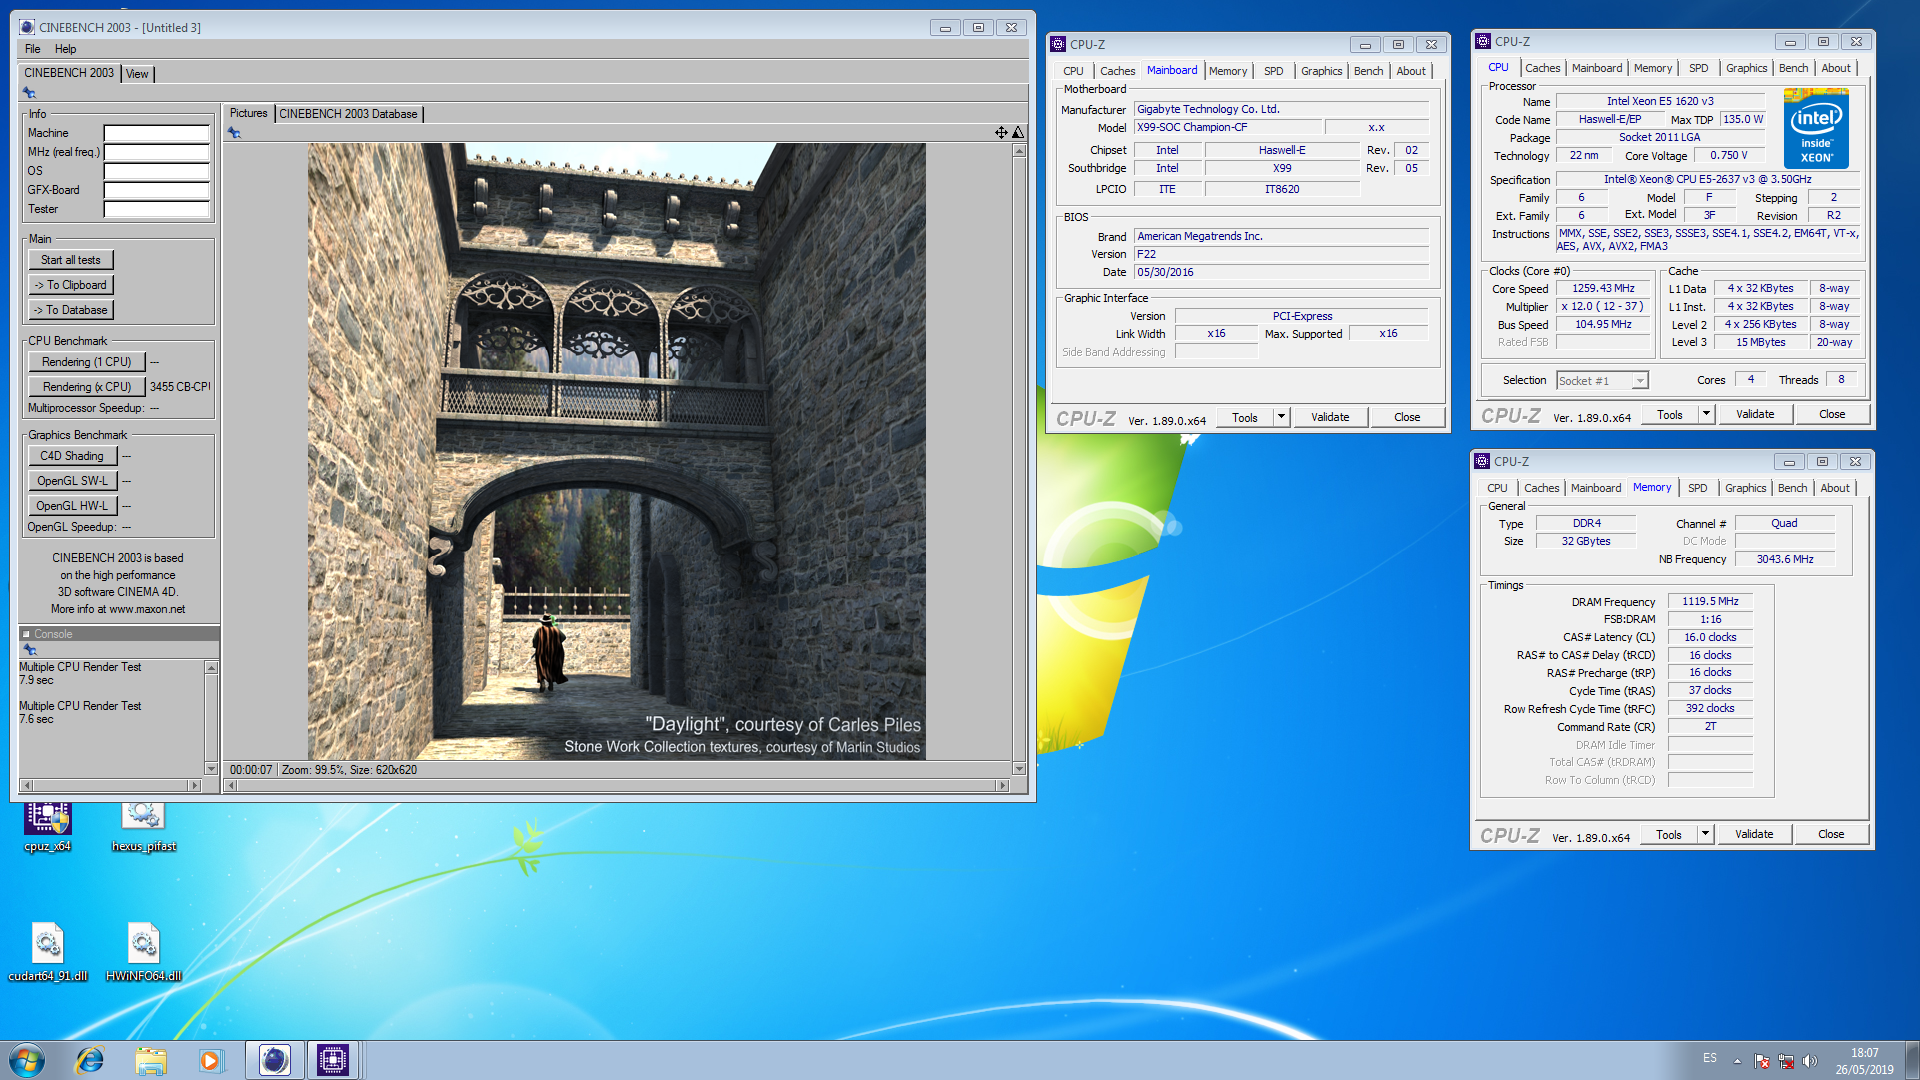The image size is (1920, 1080).
Task: Click pin icon in Console panel
Action: point(29,650)
